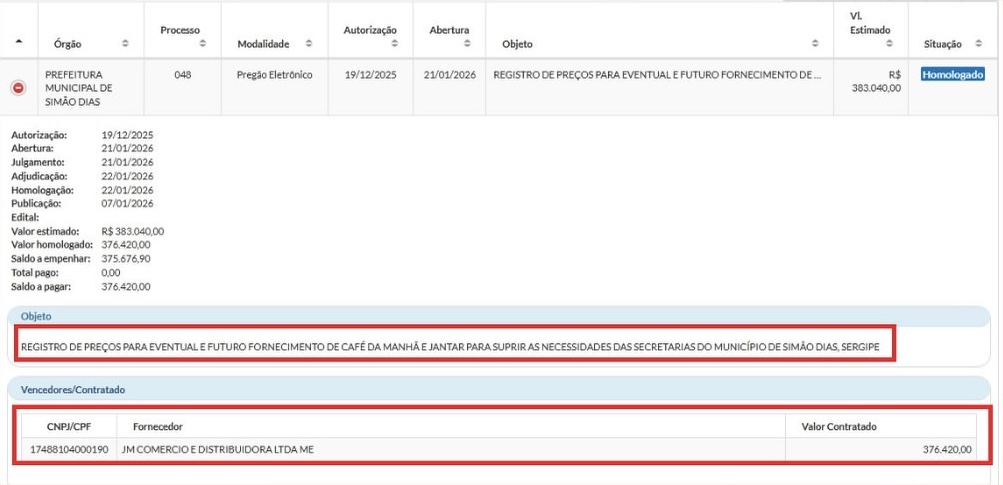Click the sort arrows in the Objeto column header

tap(815, 44)
